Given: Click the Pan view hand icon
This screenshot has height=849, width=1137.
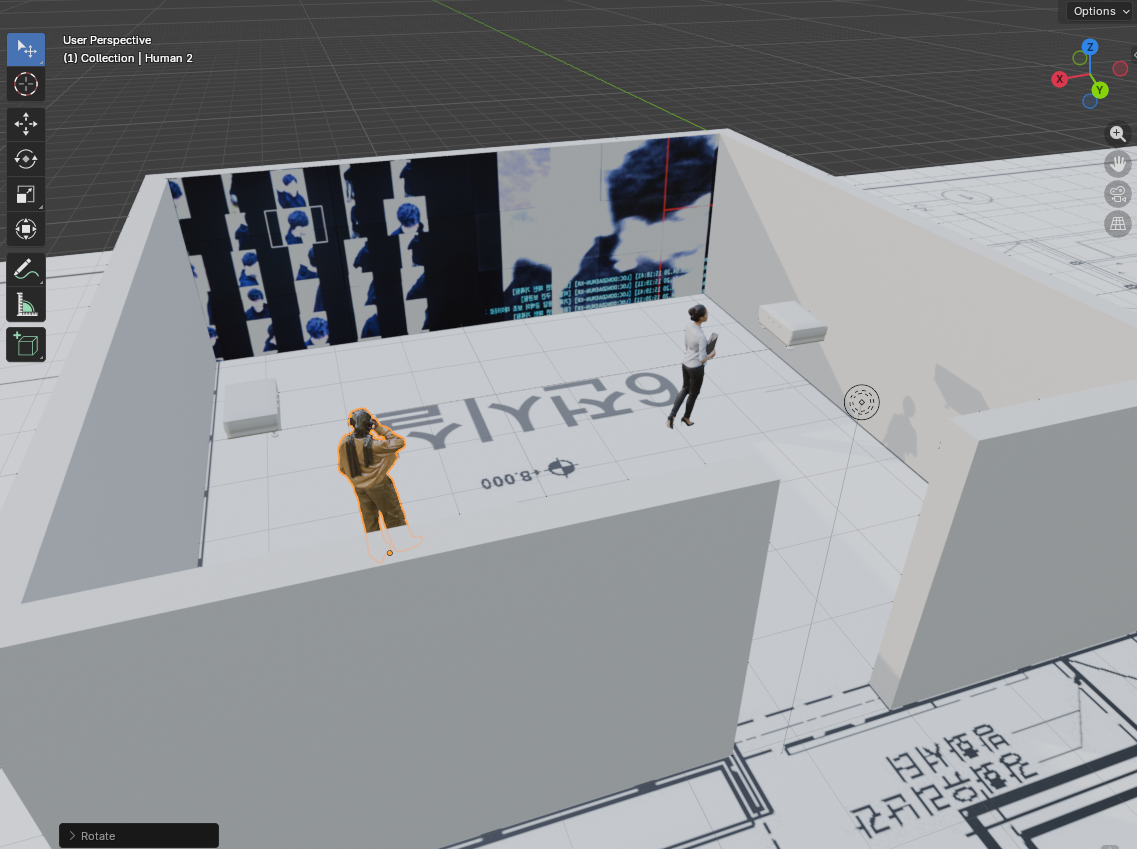Looking at the screenshot, I should [x=1117, y=164].
